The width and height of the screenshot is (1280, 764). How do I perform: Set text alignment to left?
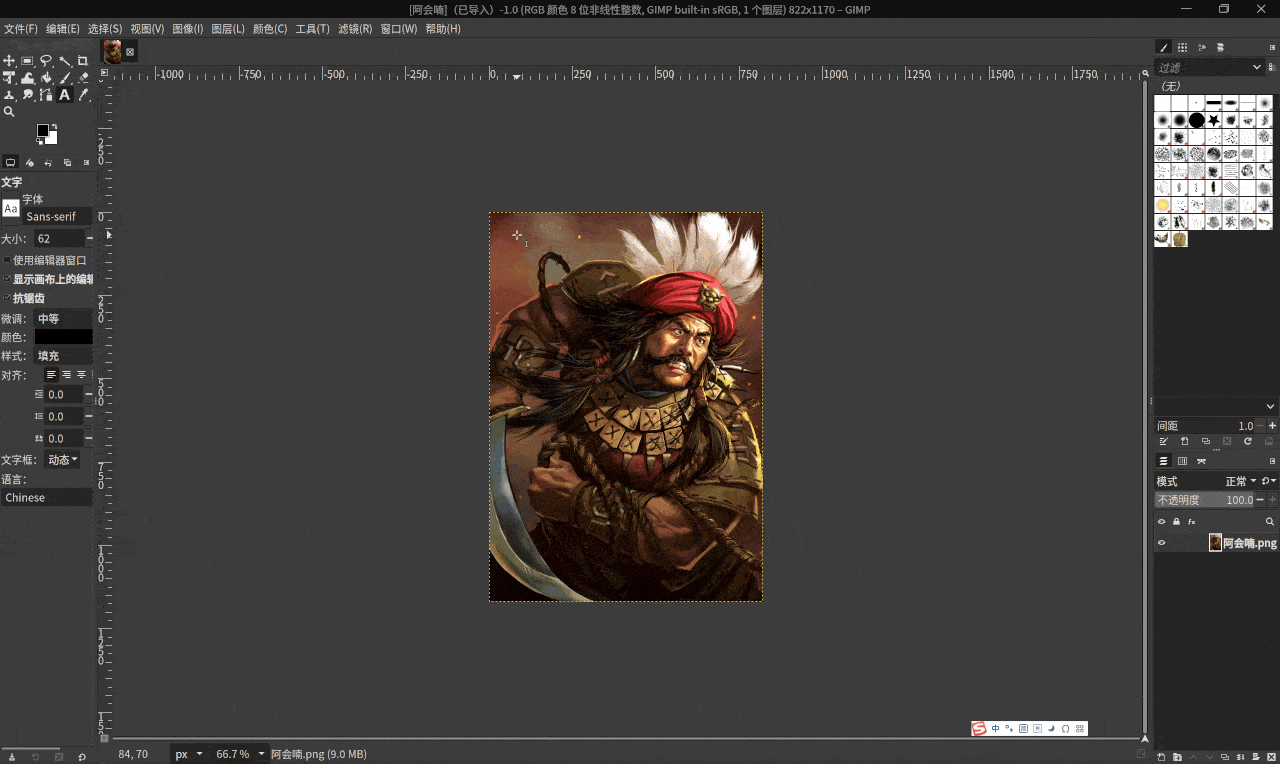(52, 375)
